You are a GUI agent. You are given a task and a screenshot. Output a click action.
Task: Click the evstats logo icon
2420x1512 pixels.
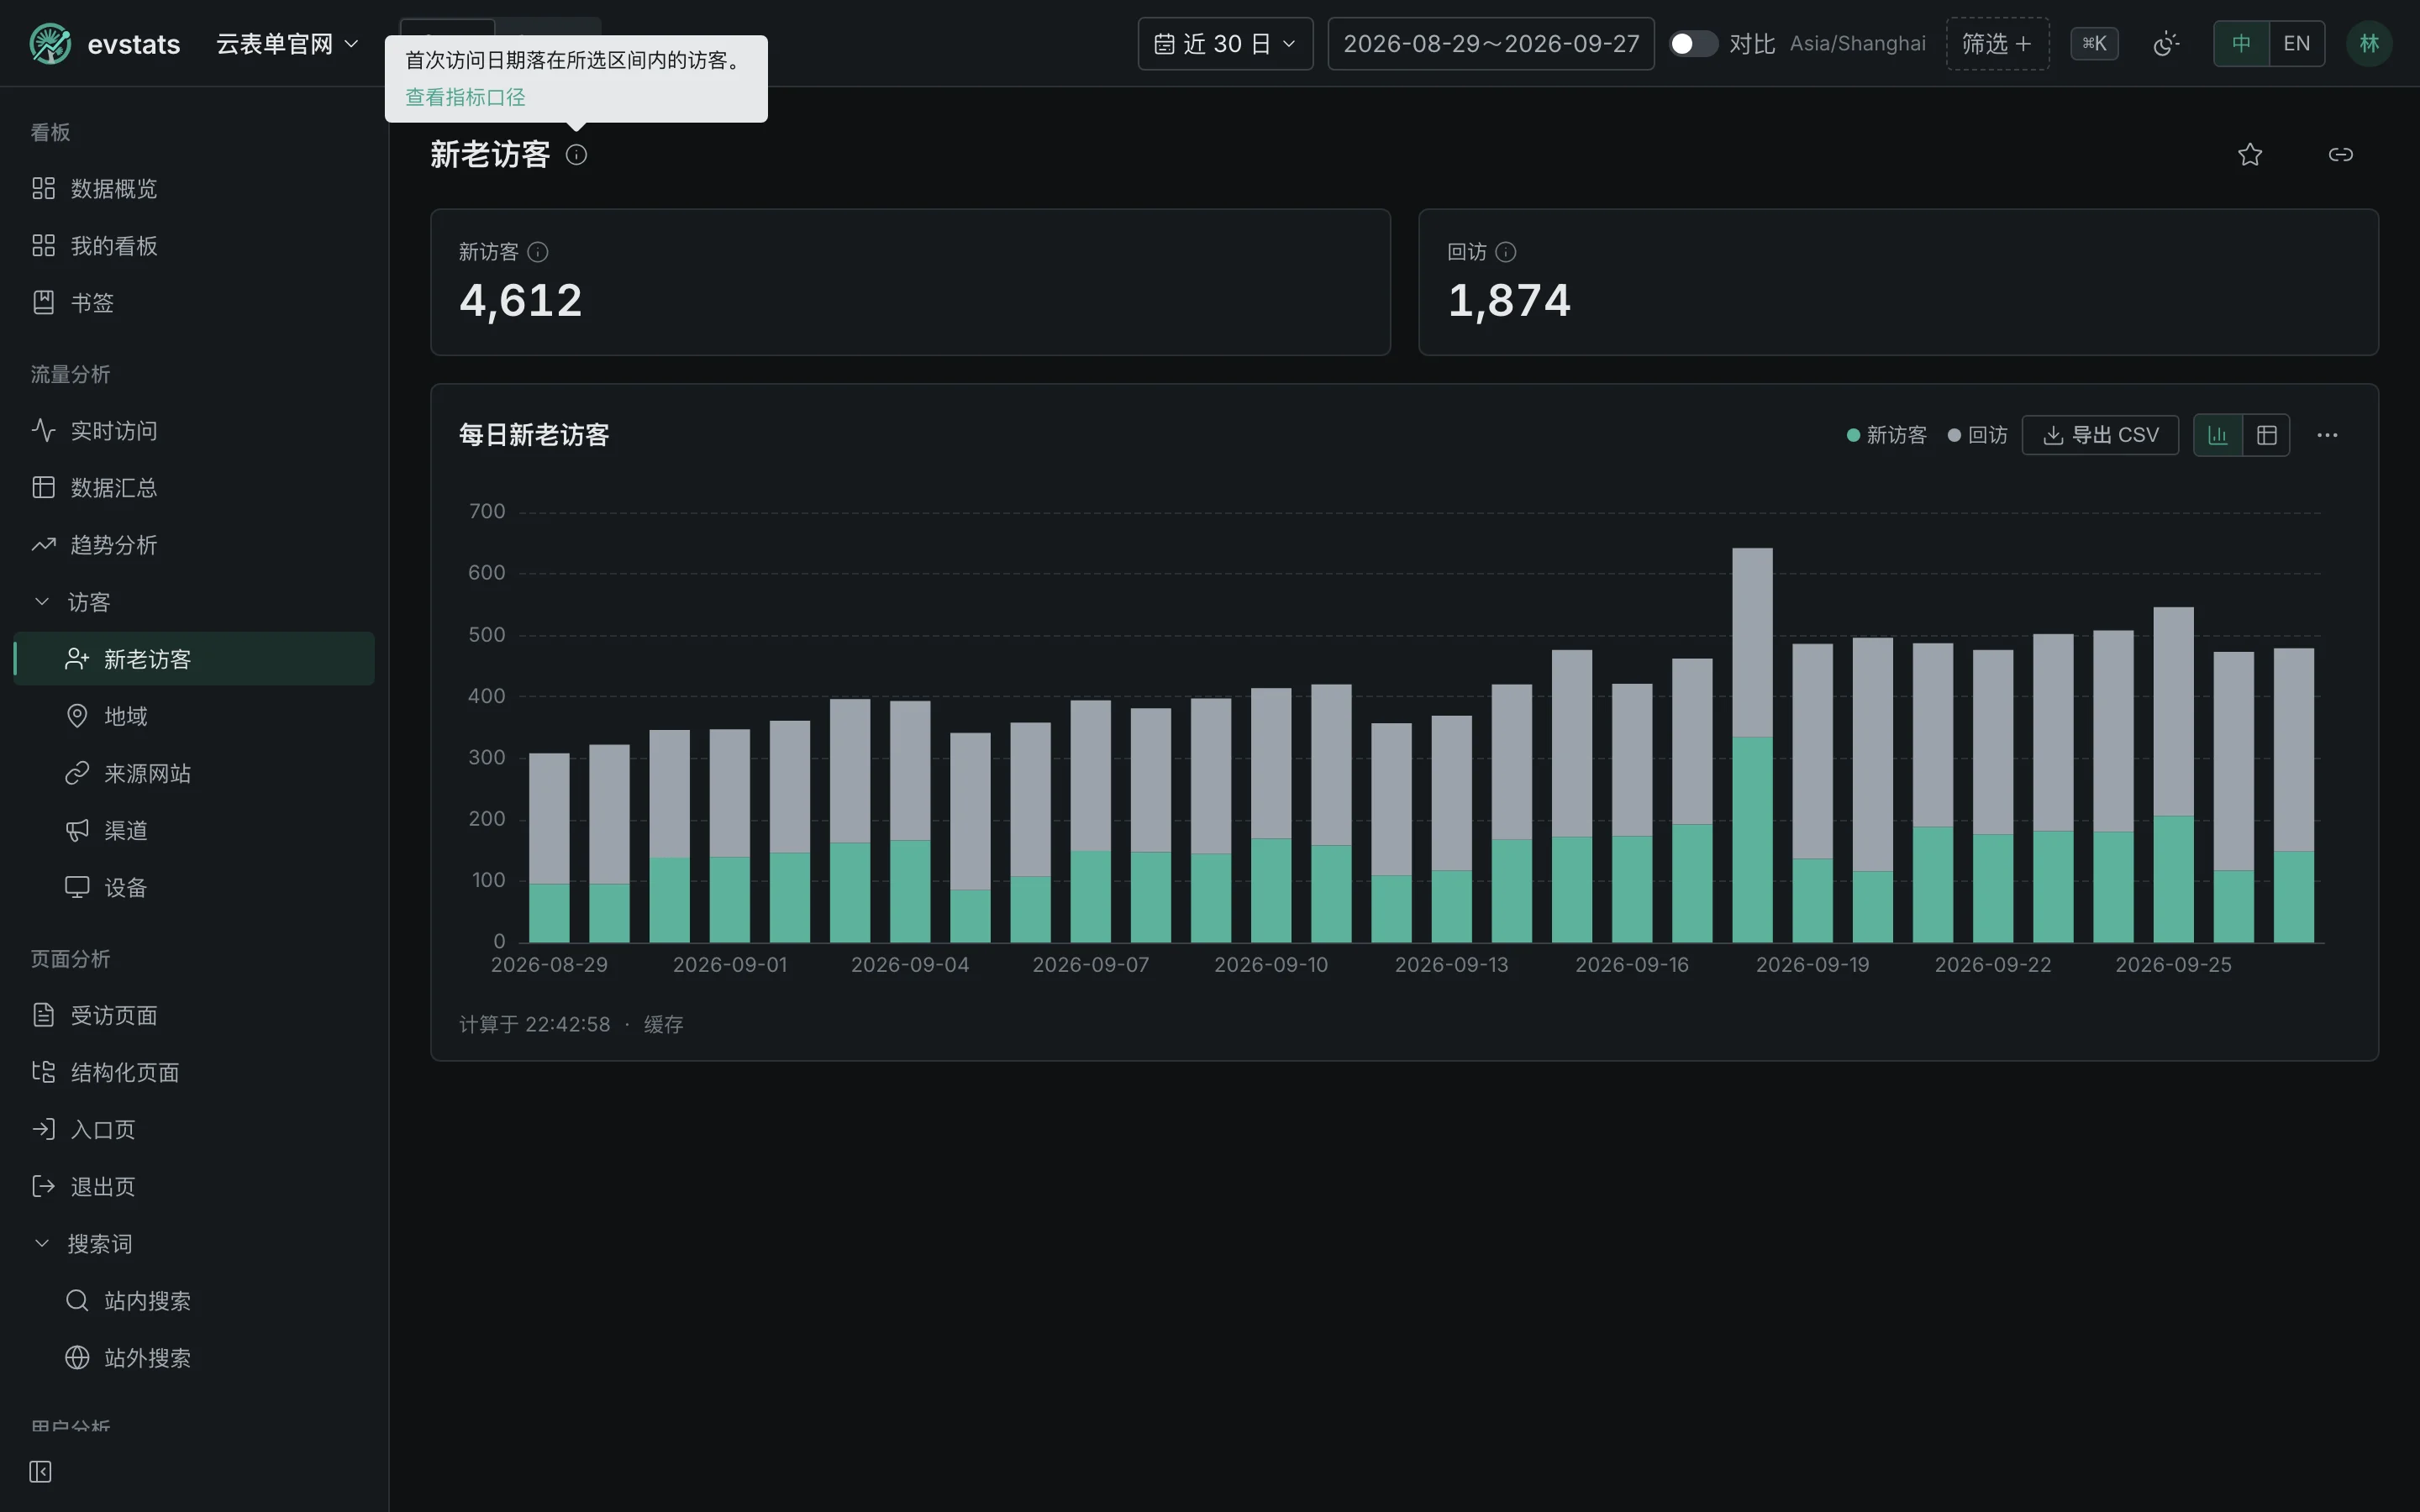[50, 44]
